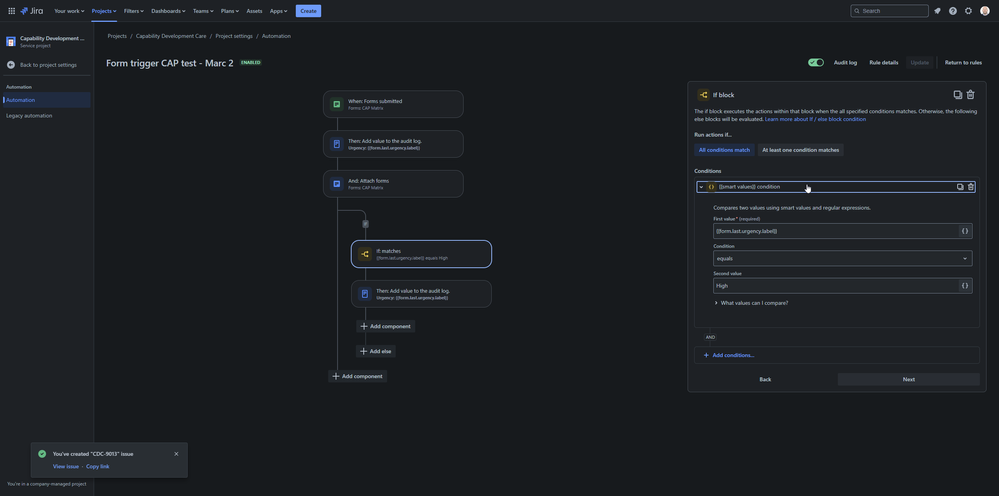Open Rule details
Image resolution: width=999 pixels, height=496 pixels.
(884, 62)
